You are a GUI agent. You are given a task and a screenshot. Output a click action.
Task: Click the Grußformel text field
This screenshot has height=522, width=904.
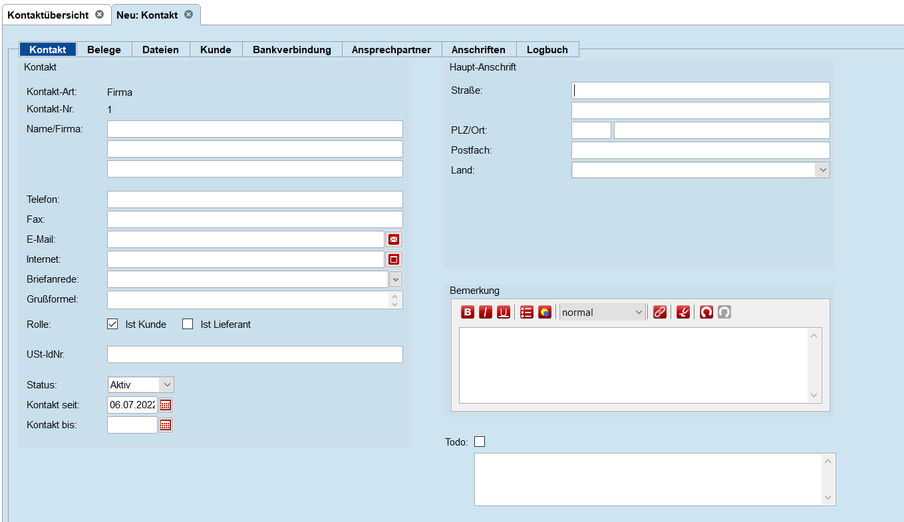click(248, 300)
